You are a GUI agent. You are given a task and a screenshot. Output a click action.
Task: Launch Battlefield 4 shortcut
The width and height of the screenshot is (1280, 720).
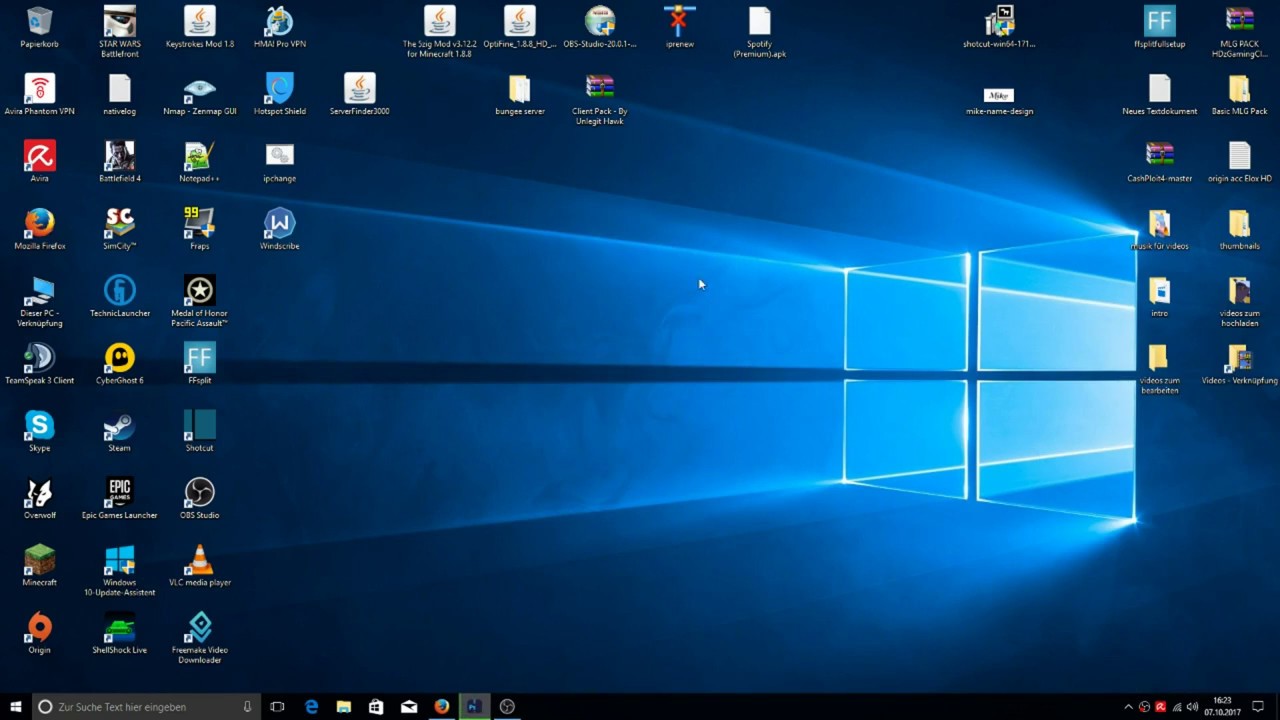coord(120,156)
